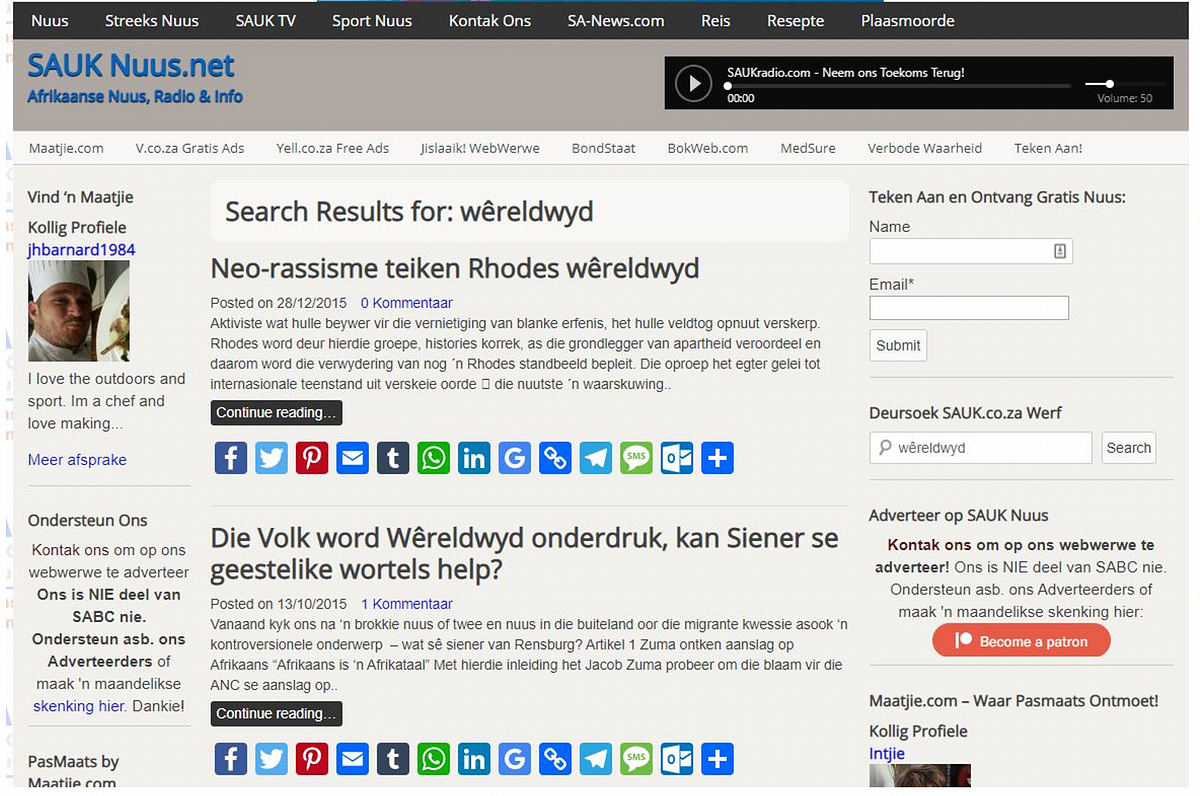Viewport: 1200px width, 796px height.
Task: Play the SAUKradio.com stream
Action: [x=693, y=83]
